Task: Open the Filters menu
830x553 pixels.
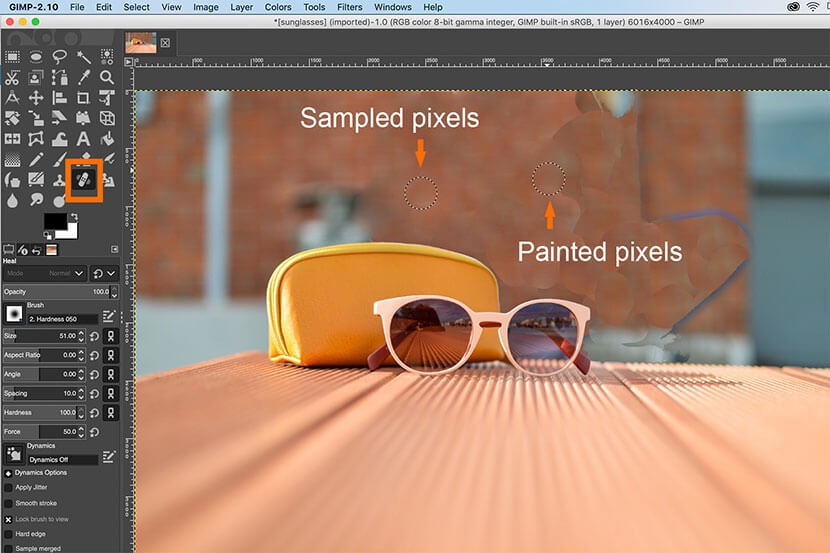Action: 349,7
